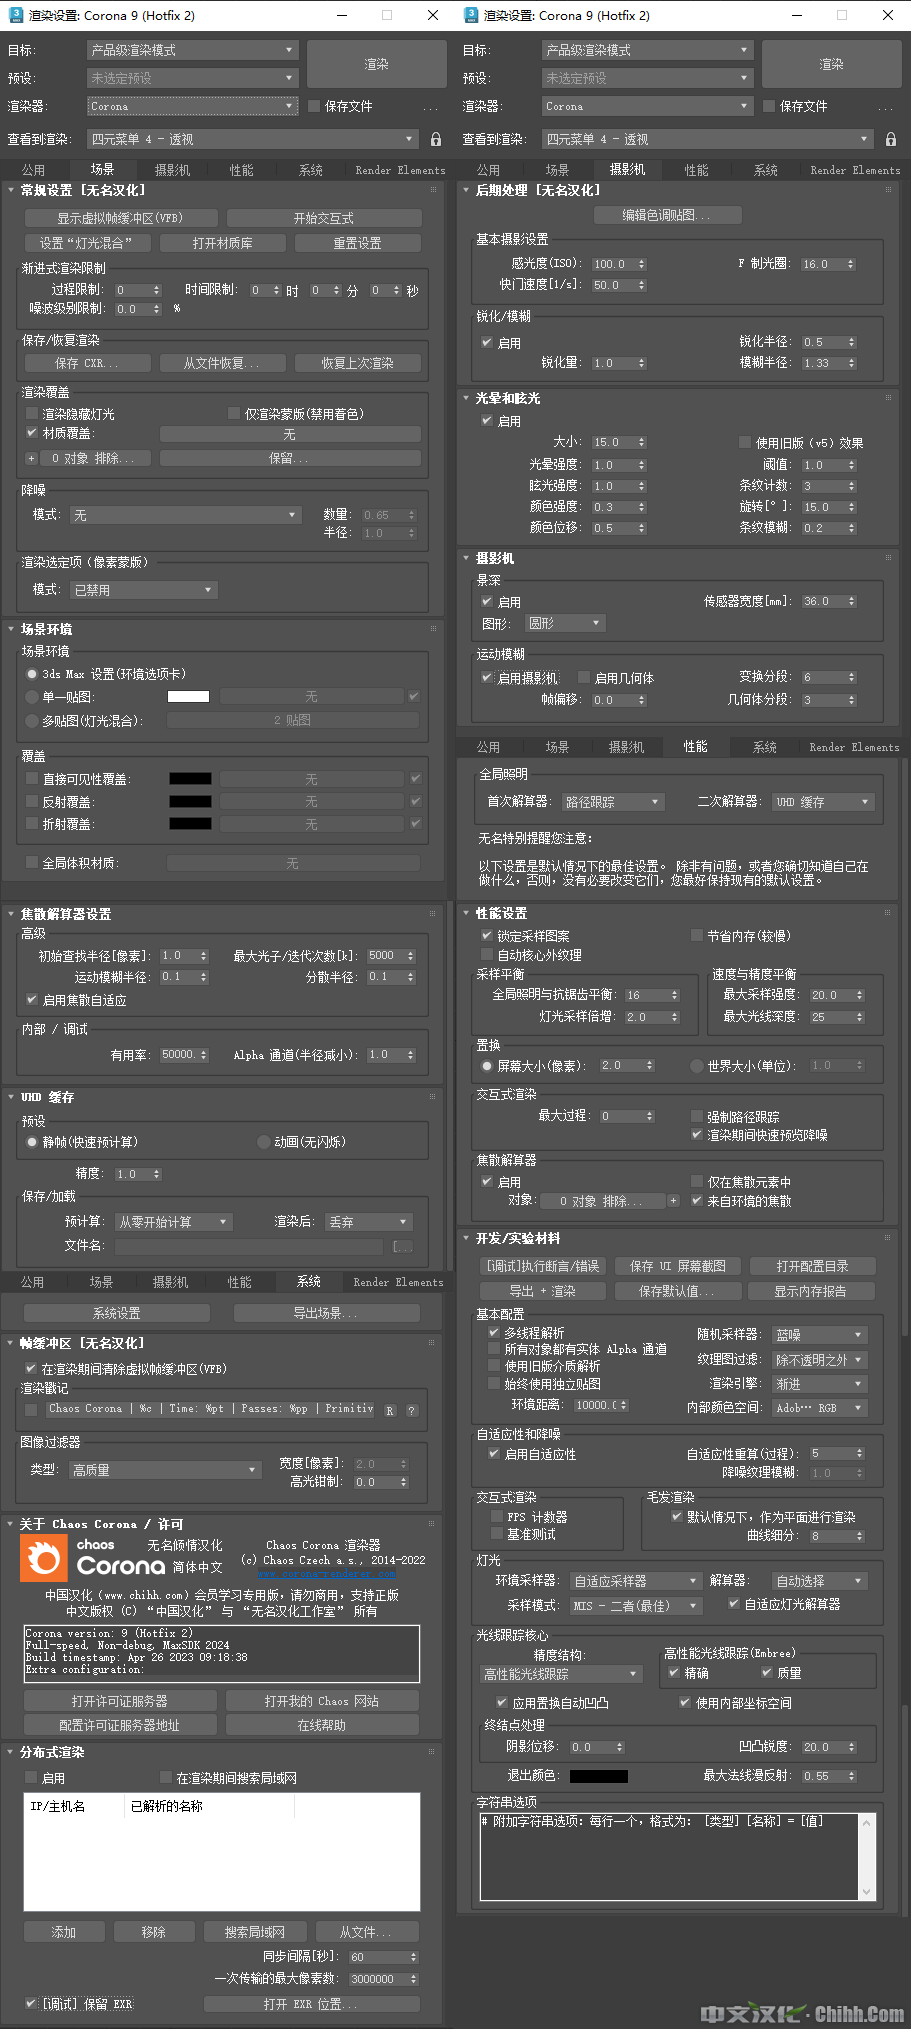The width and height of the screenshot is (911, 2029).
Task: Click the lock icon in the right window
Action: (x=890, y=139)
